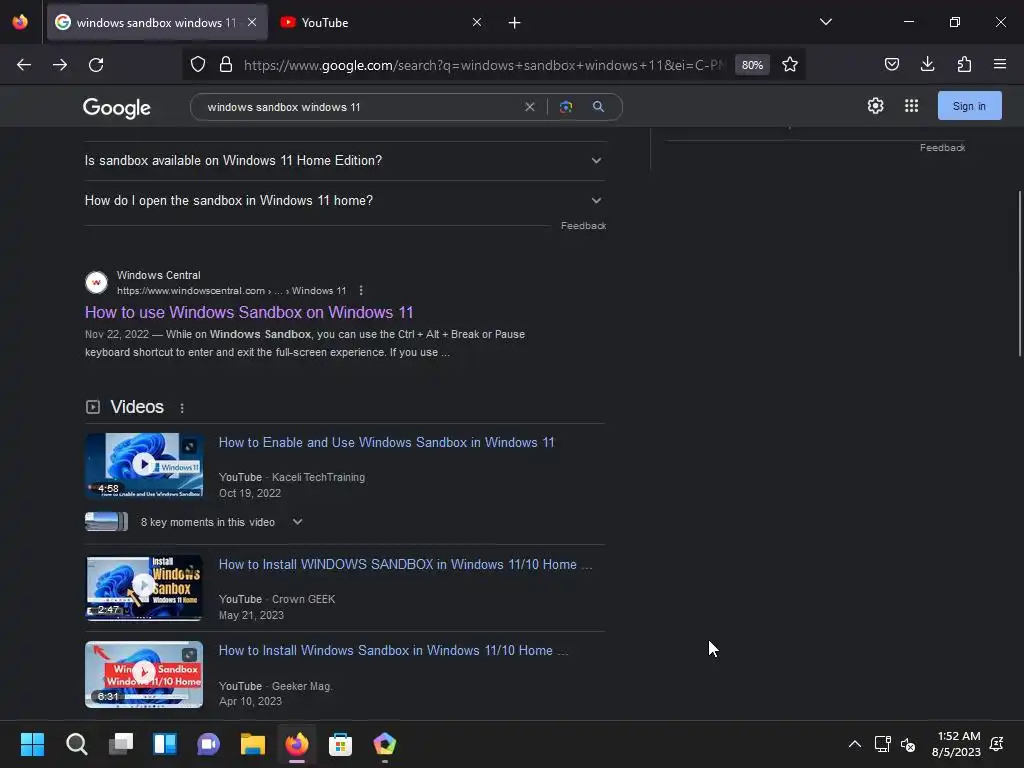The width and height of the screenshot is (1024, 768).
Task: Click the address bar URL
Action: pos(483,65)
